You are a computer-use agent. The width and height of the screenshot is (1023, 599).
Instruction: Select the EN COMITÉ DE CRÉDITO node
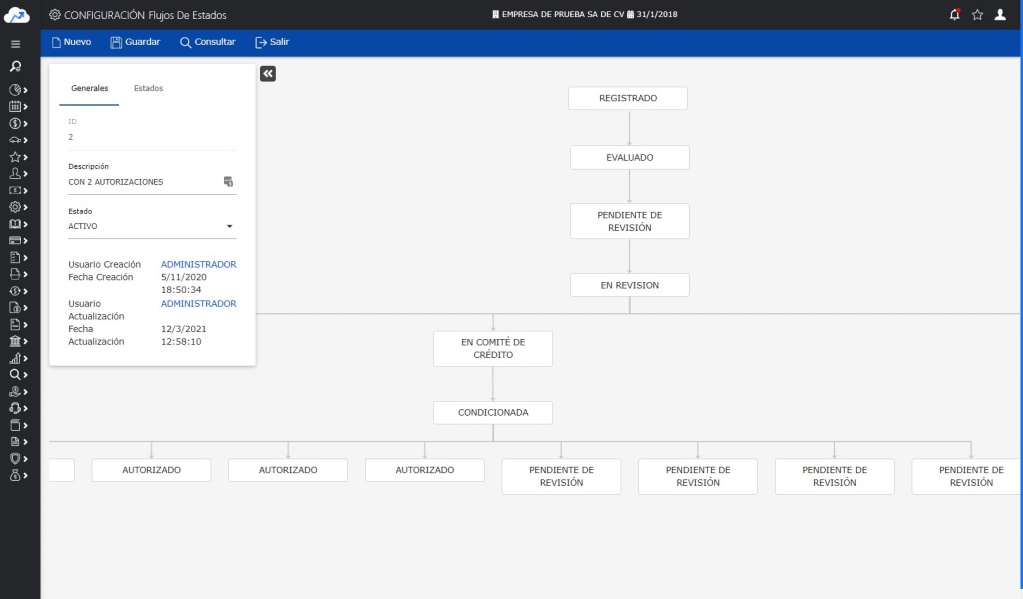[492, 349]
